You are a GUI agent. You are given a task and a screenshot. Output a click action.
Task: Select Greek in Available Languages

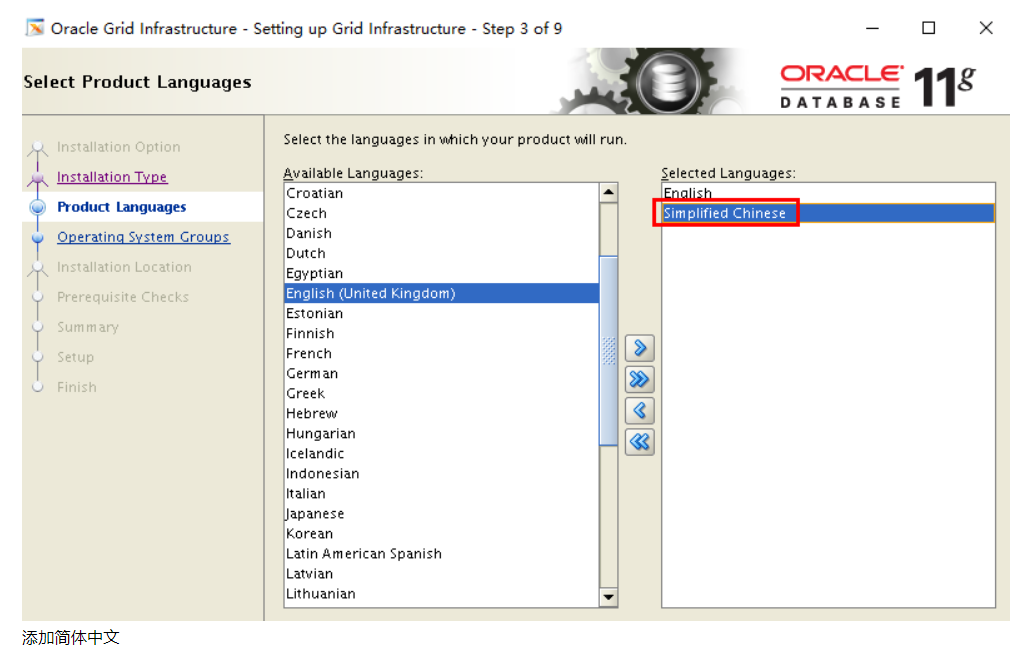tap(441, 393)
